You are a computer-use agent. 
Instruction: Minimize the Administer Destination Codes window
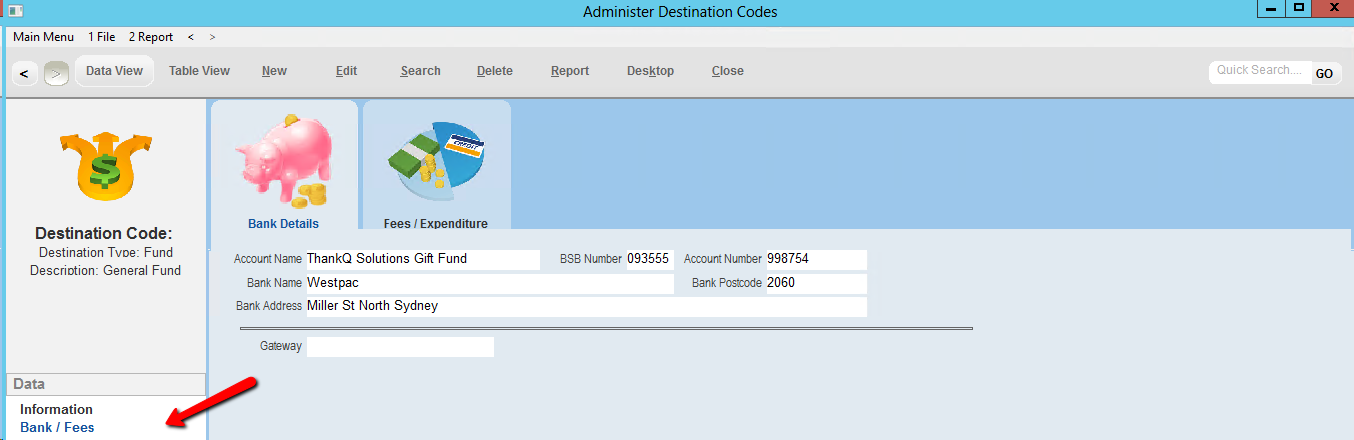(x=1270, y=9)
